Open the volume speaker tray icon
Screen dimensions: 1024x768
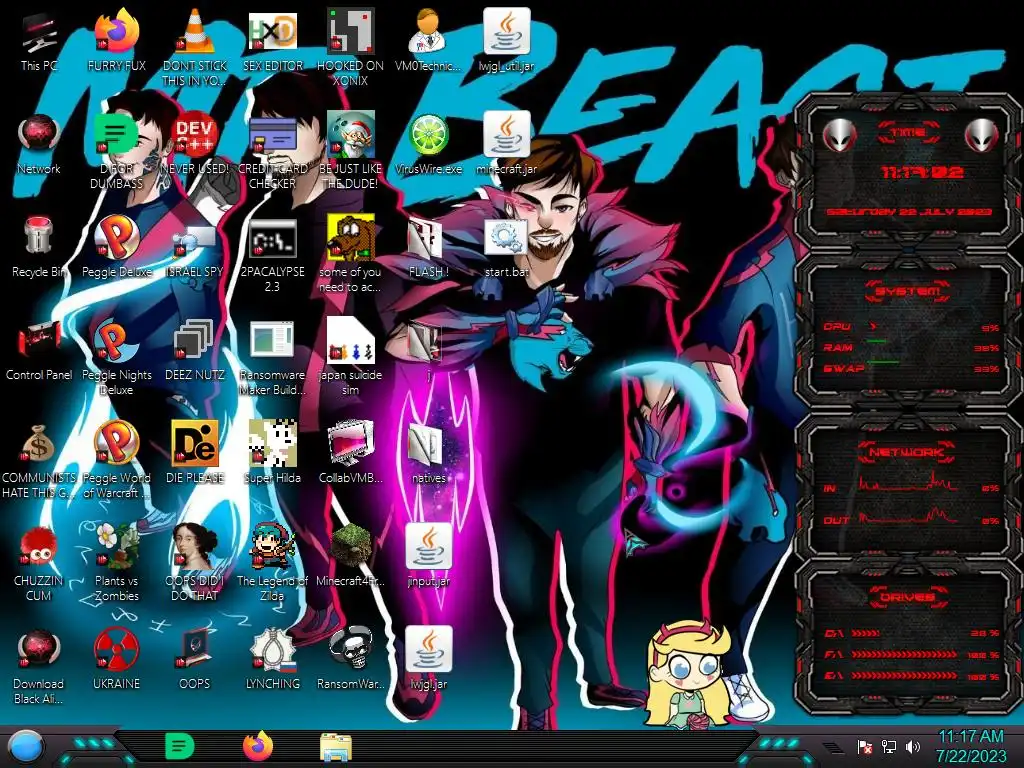tap(912, 746)
